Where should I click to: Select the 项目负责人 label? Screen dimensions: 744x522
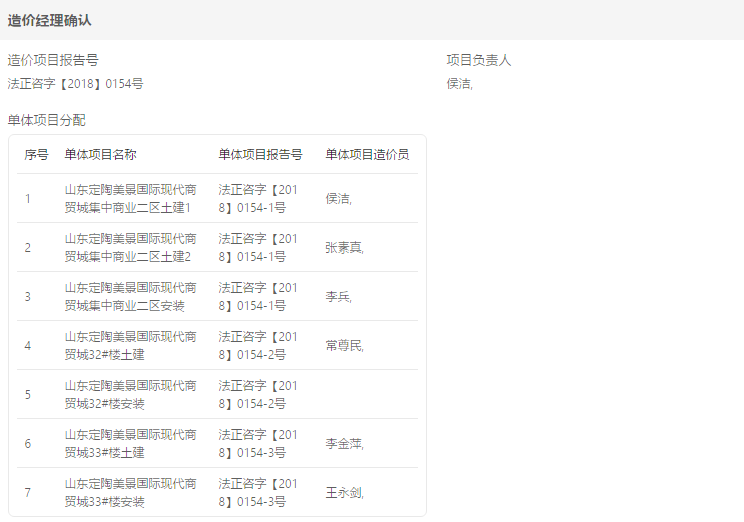tap(479, 60)
